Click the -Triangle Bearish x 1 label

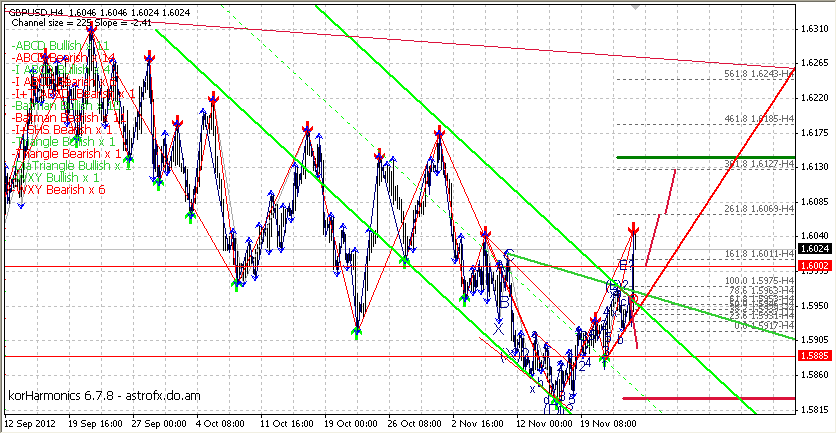coord(66,154)
